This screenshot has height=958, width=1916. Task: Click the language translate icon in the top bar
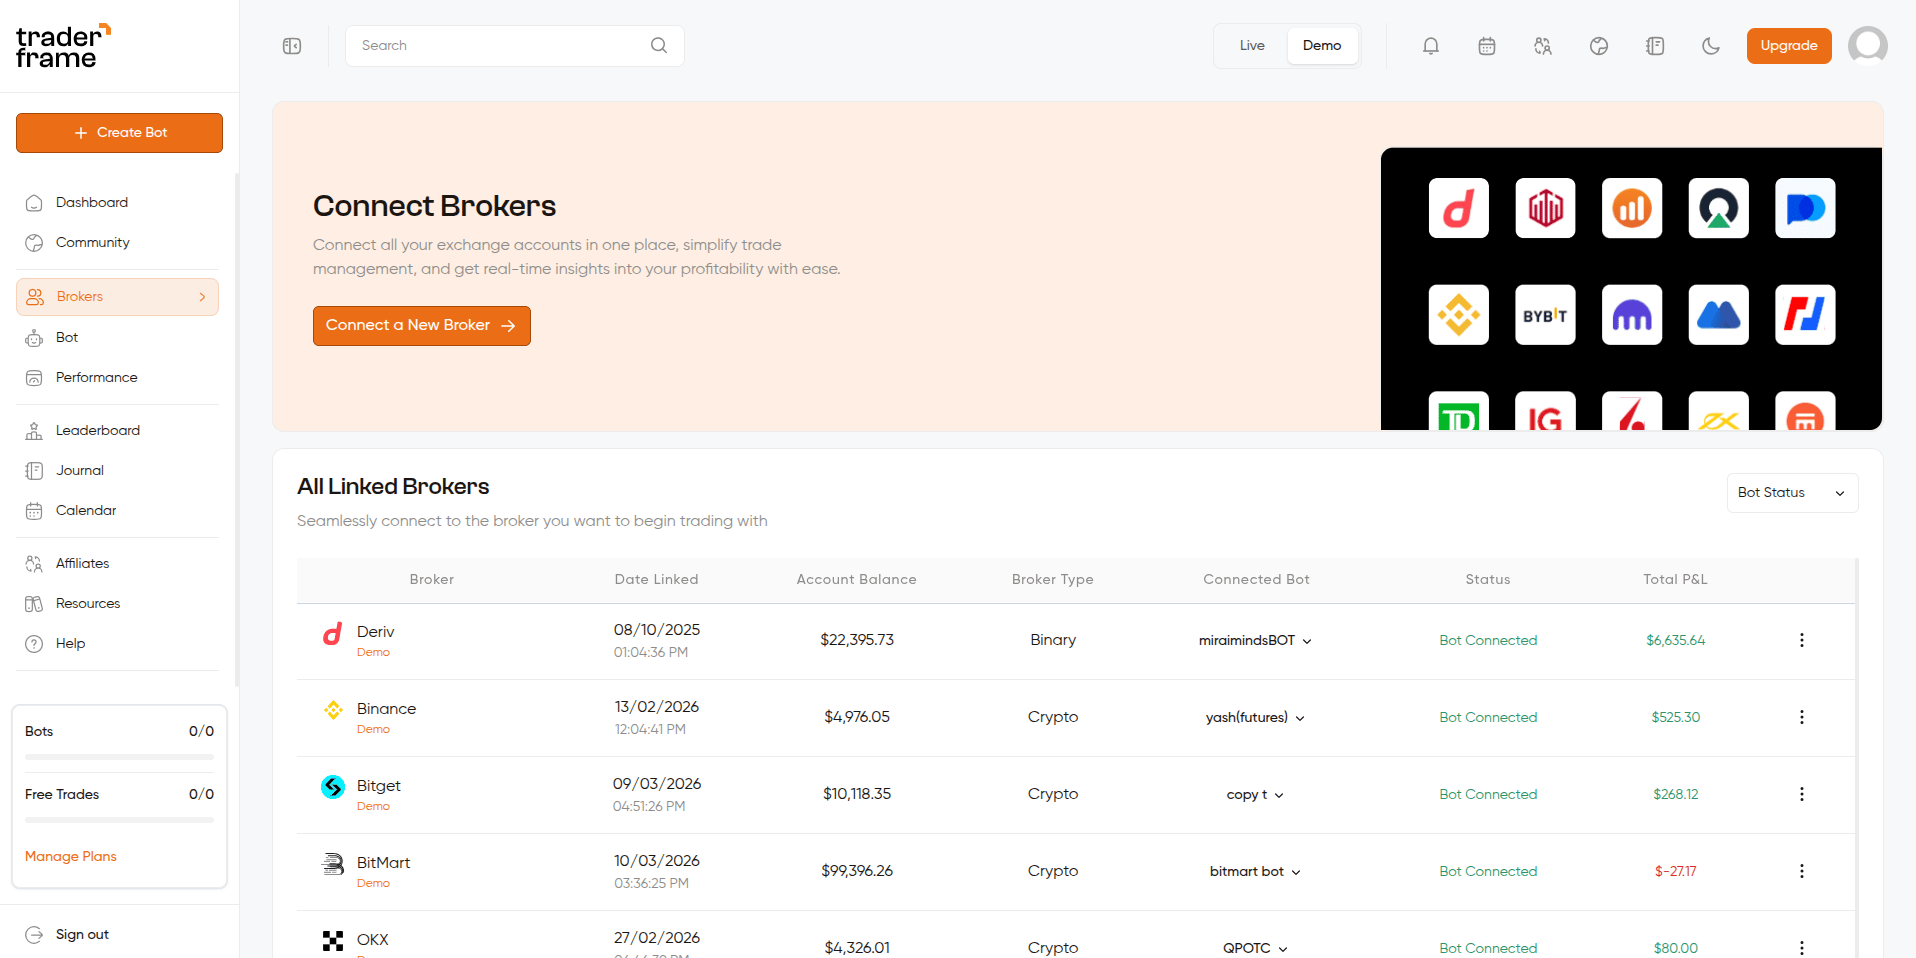pos(1543,46)
